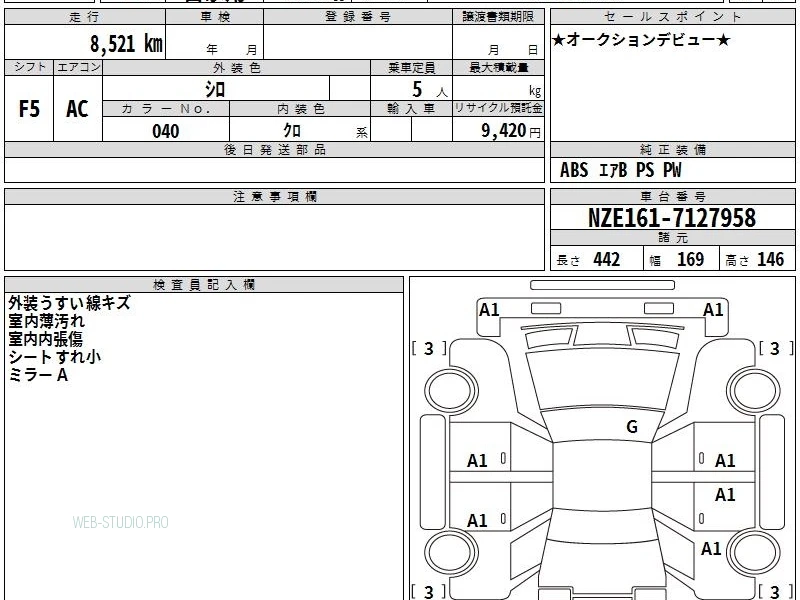Select the 外装色 header
Viewport: 800px width, 600px height.
[x=236, y=67]
